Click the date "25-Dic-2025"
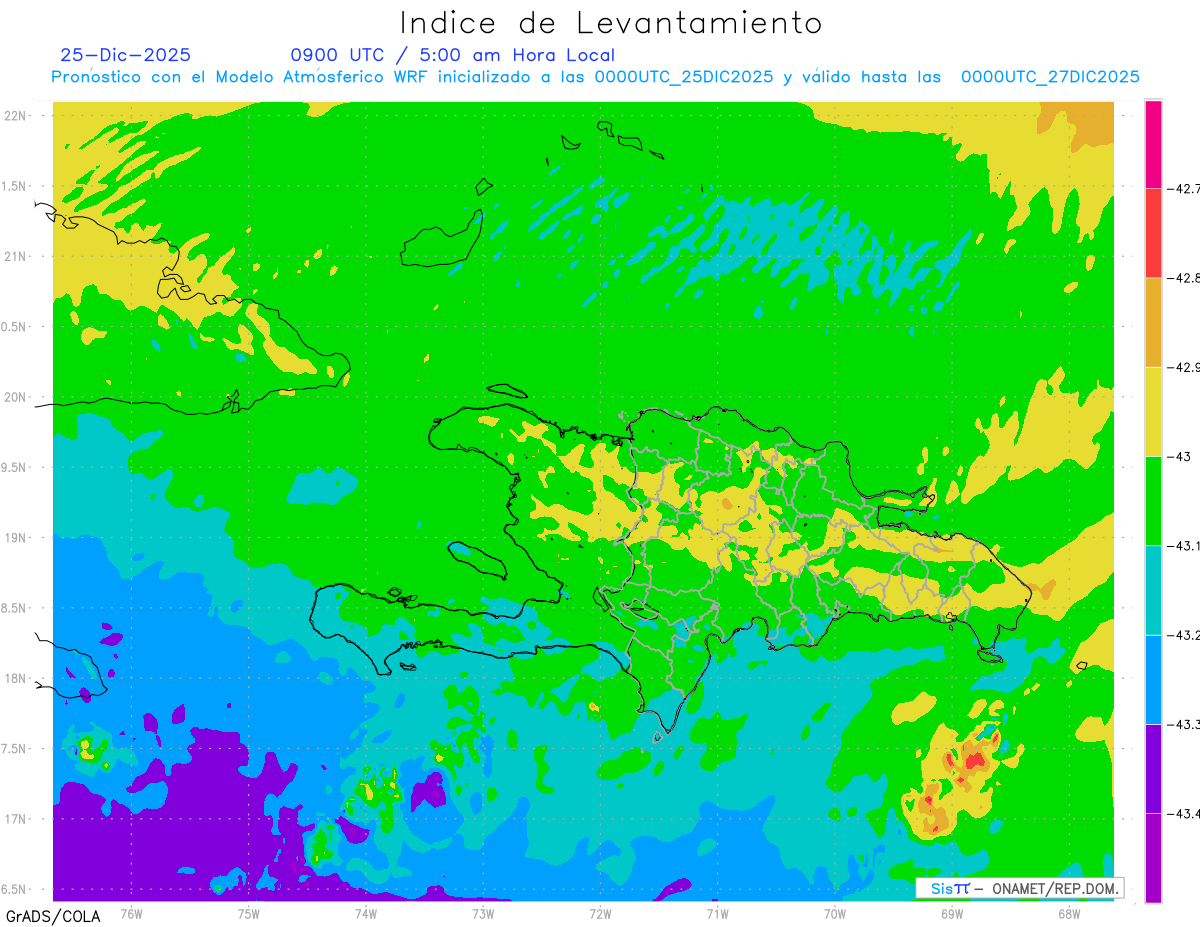1200x927 pixels. [125, 55]
